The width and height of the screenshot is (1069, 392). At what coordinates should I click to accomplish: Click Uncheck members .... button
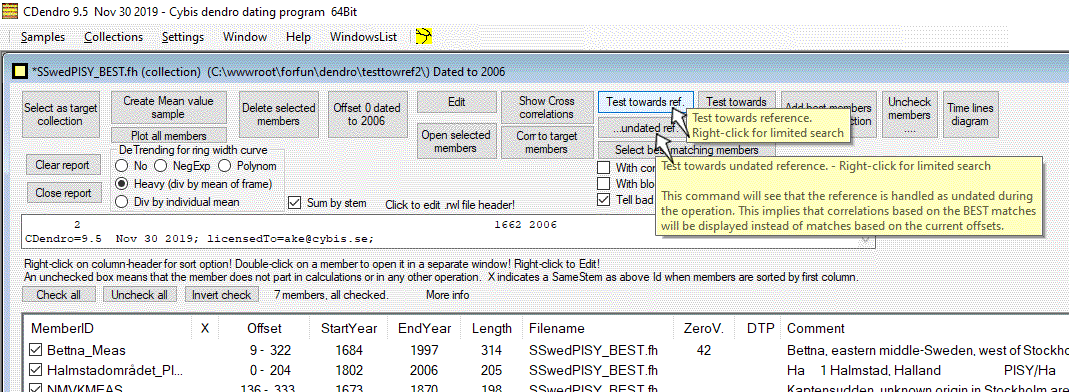point(909,115)
